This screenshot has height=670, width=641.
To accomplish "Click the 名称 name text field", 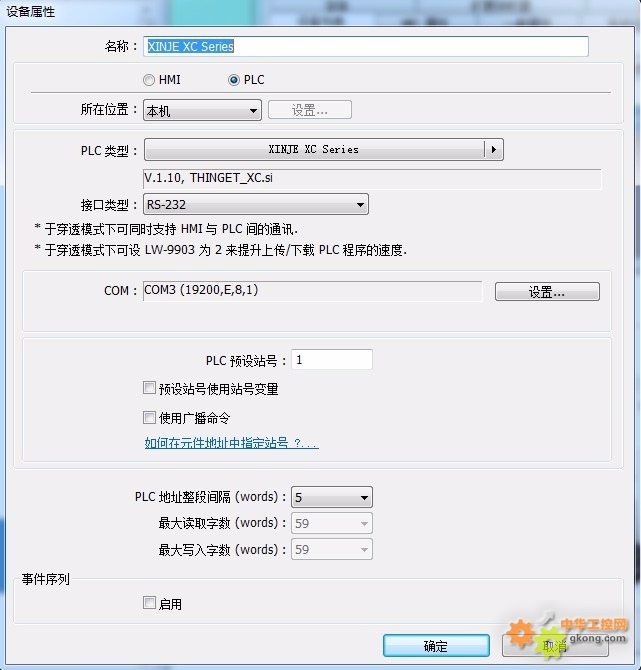I will [366, 46].
